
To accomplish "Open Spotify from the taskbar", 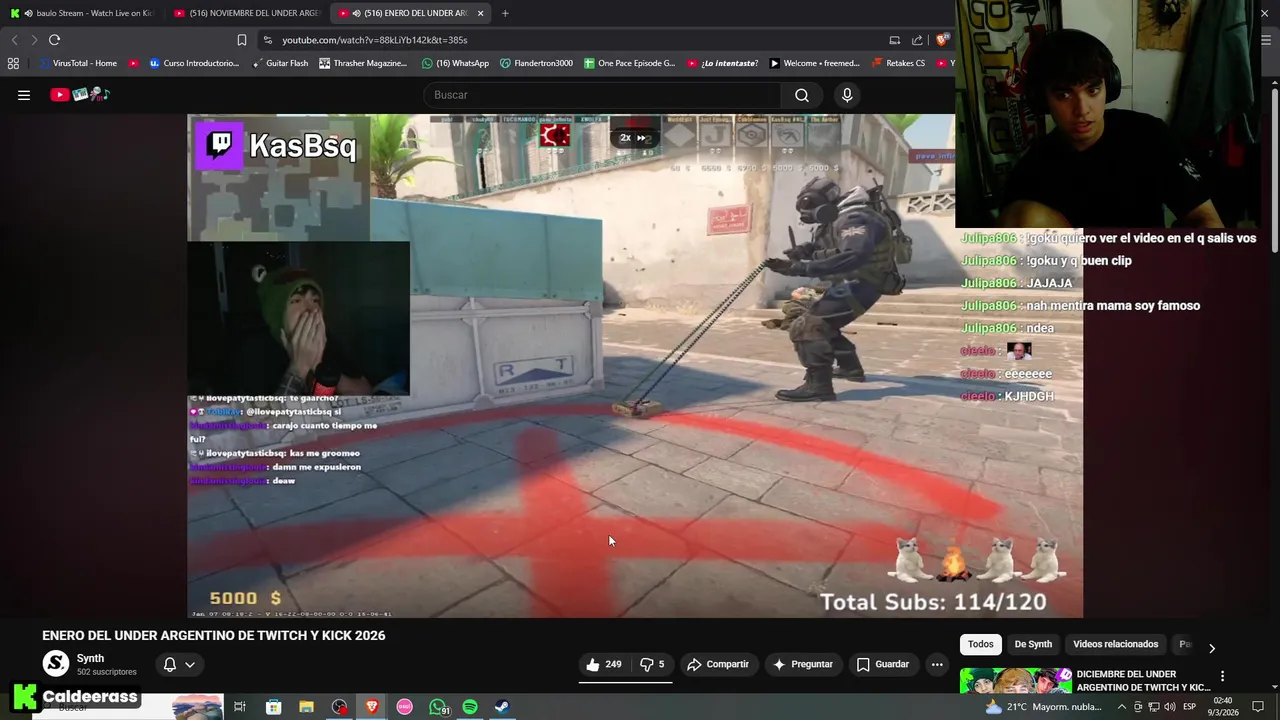I will coord(470,707).
